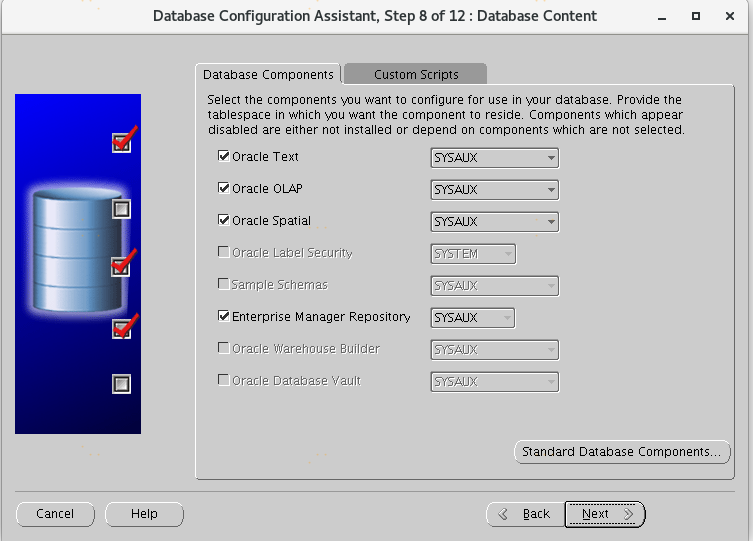Viewport: 753px width, 541px height.
Task: Maximize the Database Configuration Assistant window
Action: click(x=695, y=16)
